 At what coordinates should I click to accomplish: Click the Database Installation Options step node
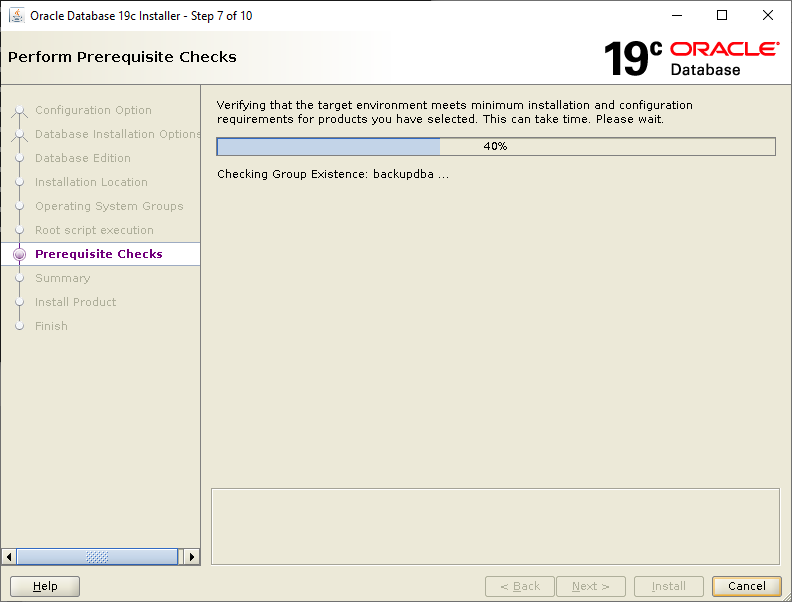(20, 134)
